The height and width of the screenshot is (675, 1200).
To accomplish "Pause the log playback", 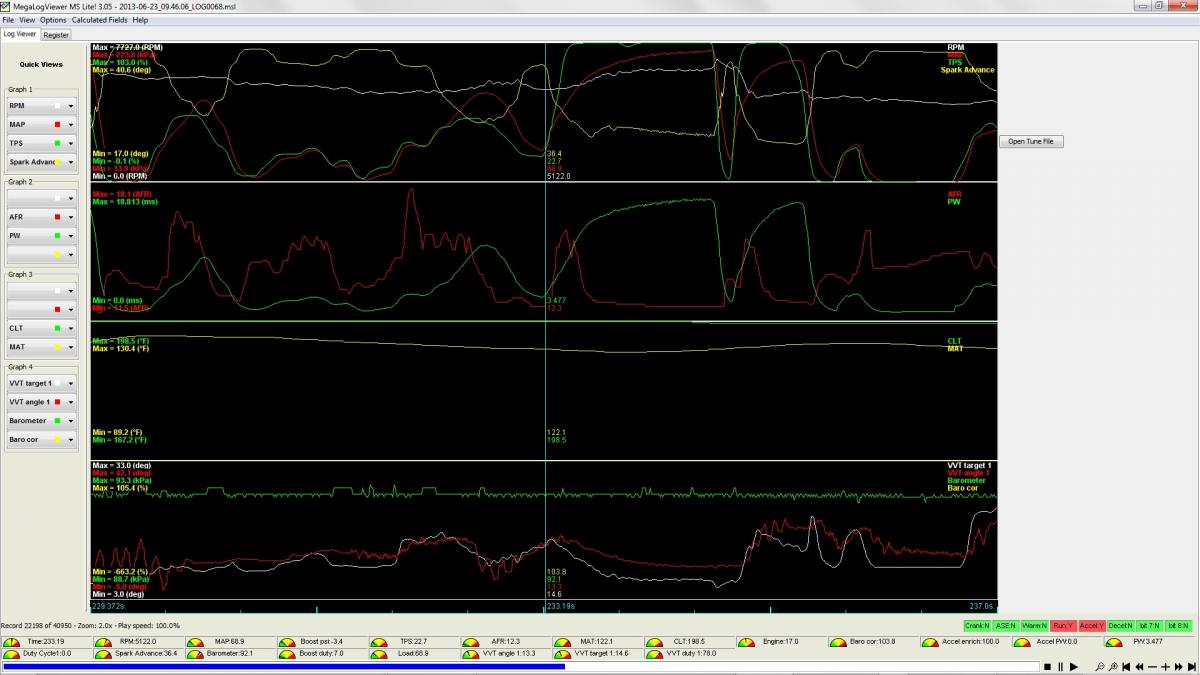I will [x=1060, y=666].
